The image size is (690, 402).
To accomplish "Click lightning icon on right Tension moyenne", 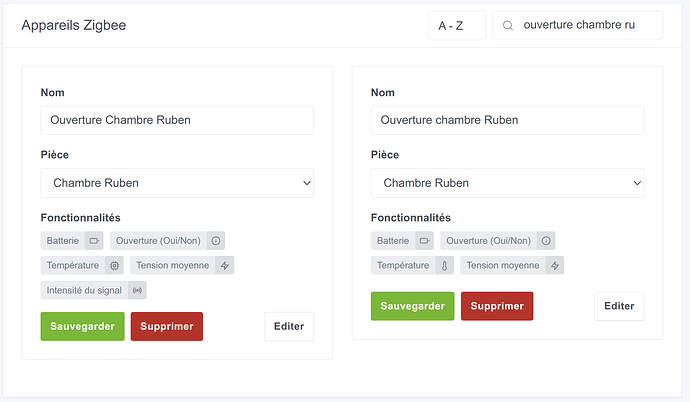I will [x=554, y=265].
